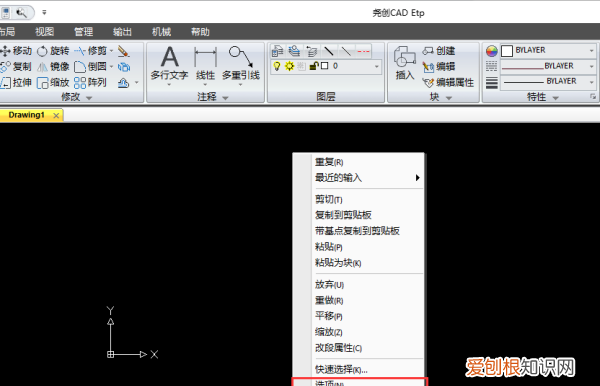Click the color wheel icon in the Properties panel
600x386 pixels.
pos(491,50)
